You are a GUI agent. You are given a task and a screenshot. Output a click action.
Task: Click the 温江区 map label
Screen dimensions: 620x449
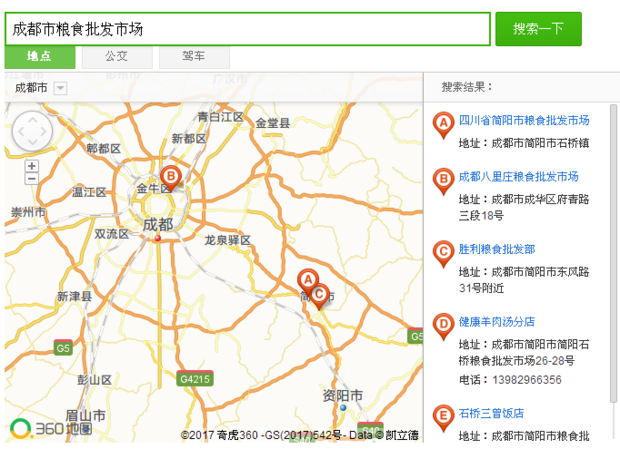coord(89,192)
